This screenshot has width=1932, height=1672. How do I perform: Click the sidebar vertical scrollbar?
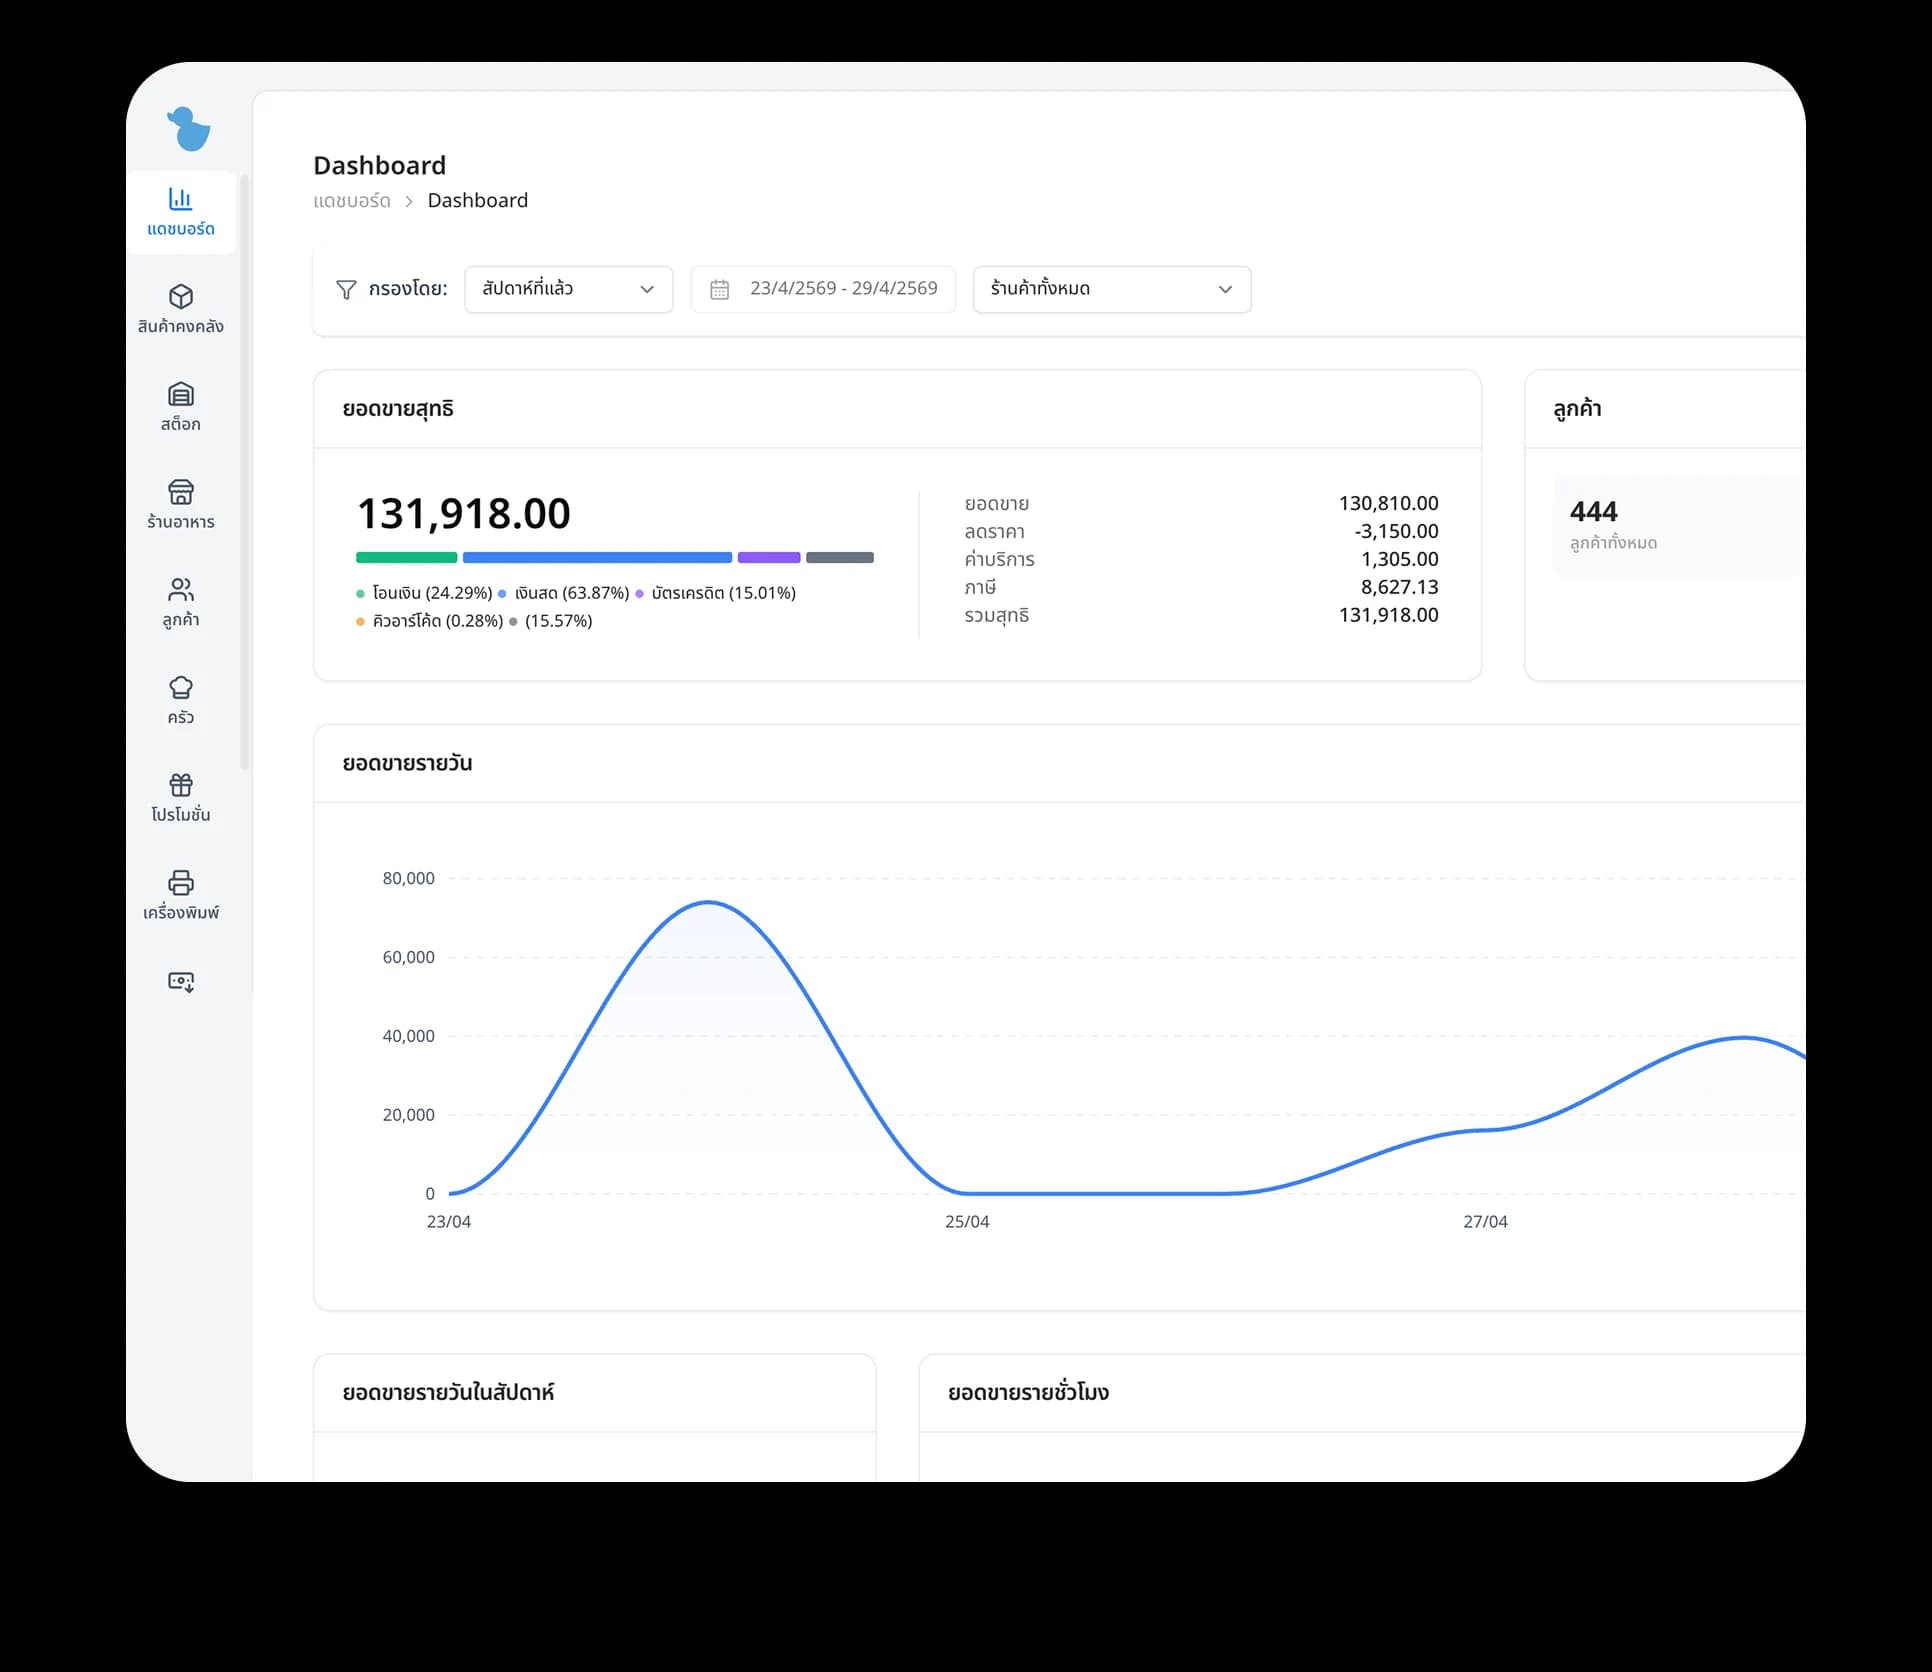pos(244,473)
